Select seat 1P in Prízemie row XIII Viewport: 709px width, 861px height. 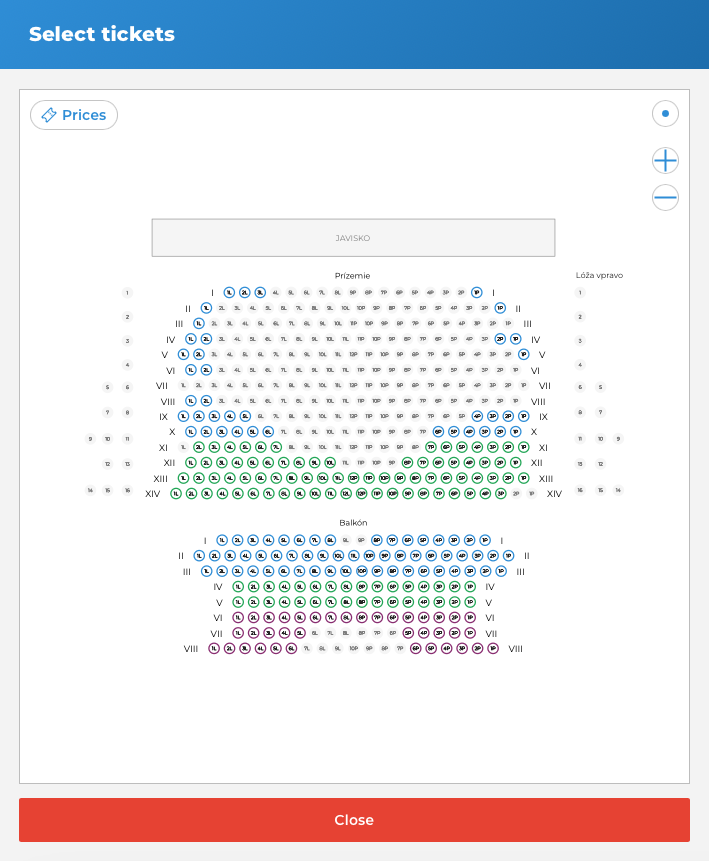click(523, 478)
